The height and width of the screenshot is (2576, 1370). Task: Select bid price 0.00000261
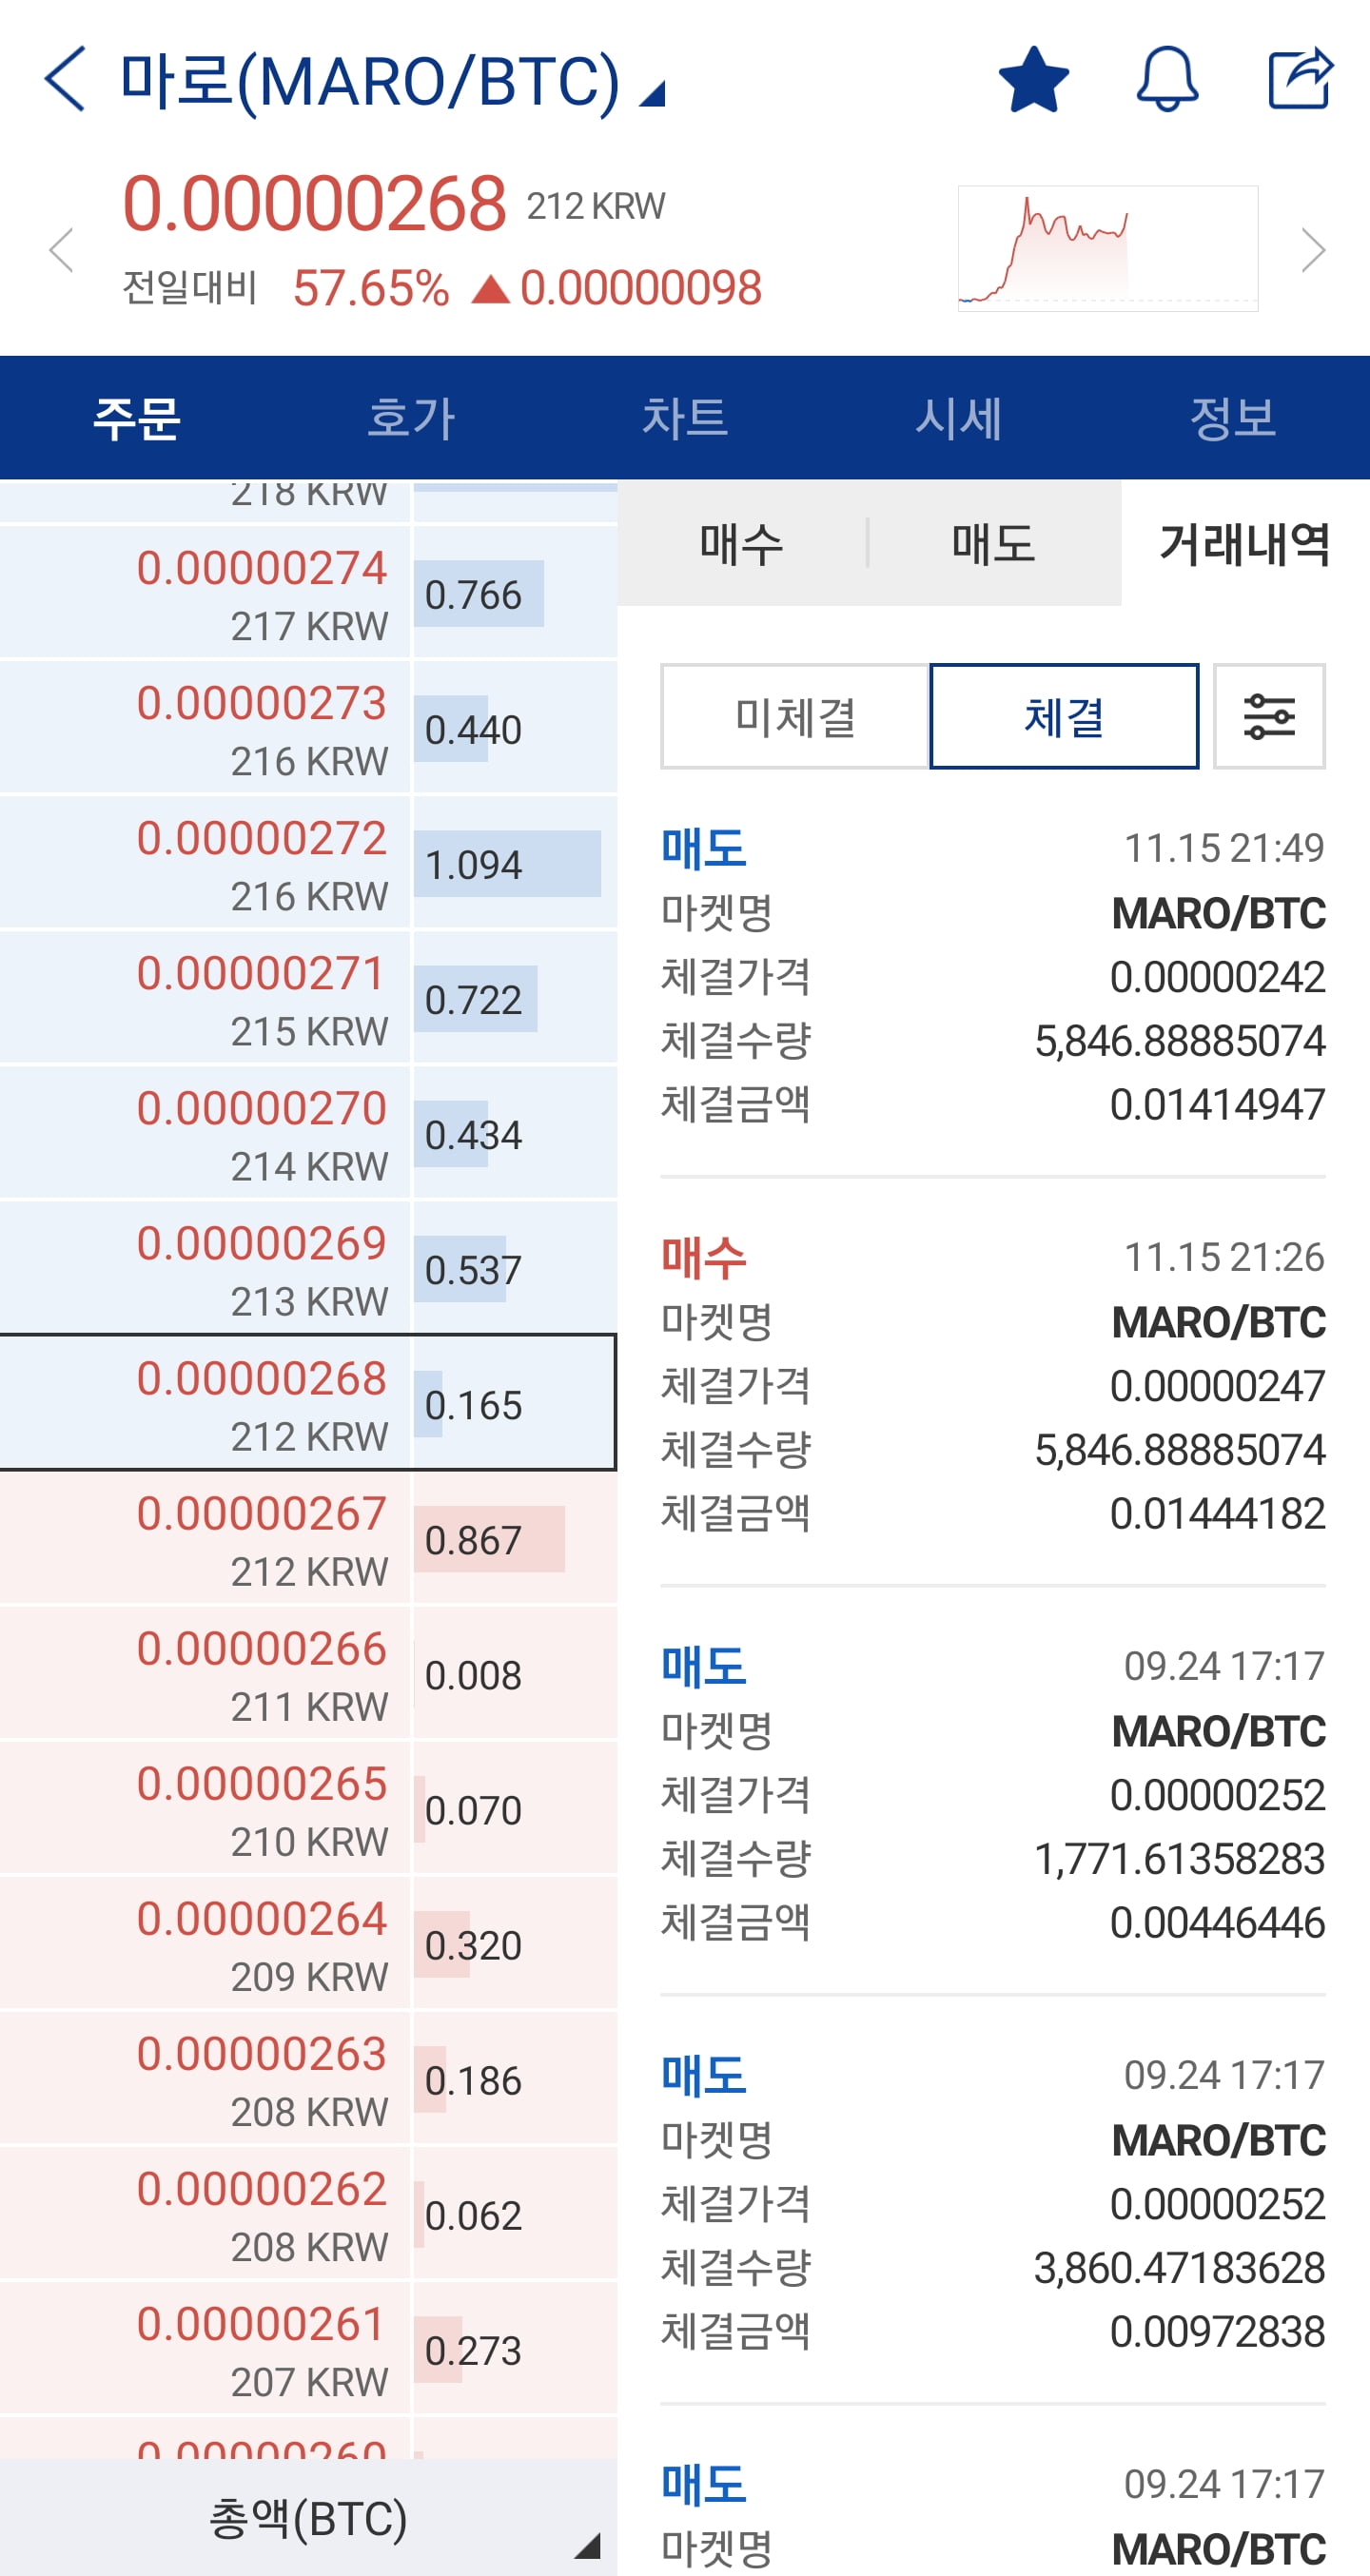(205, 2348)
